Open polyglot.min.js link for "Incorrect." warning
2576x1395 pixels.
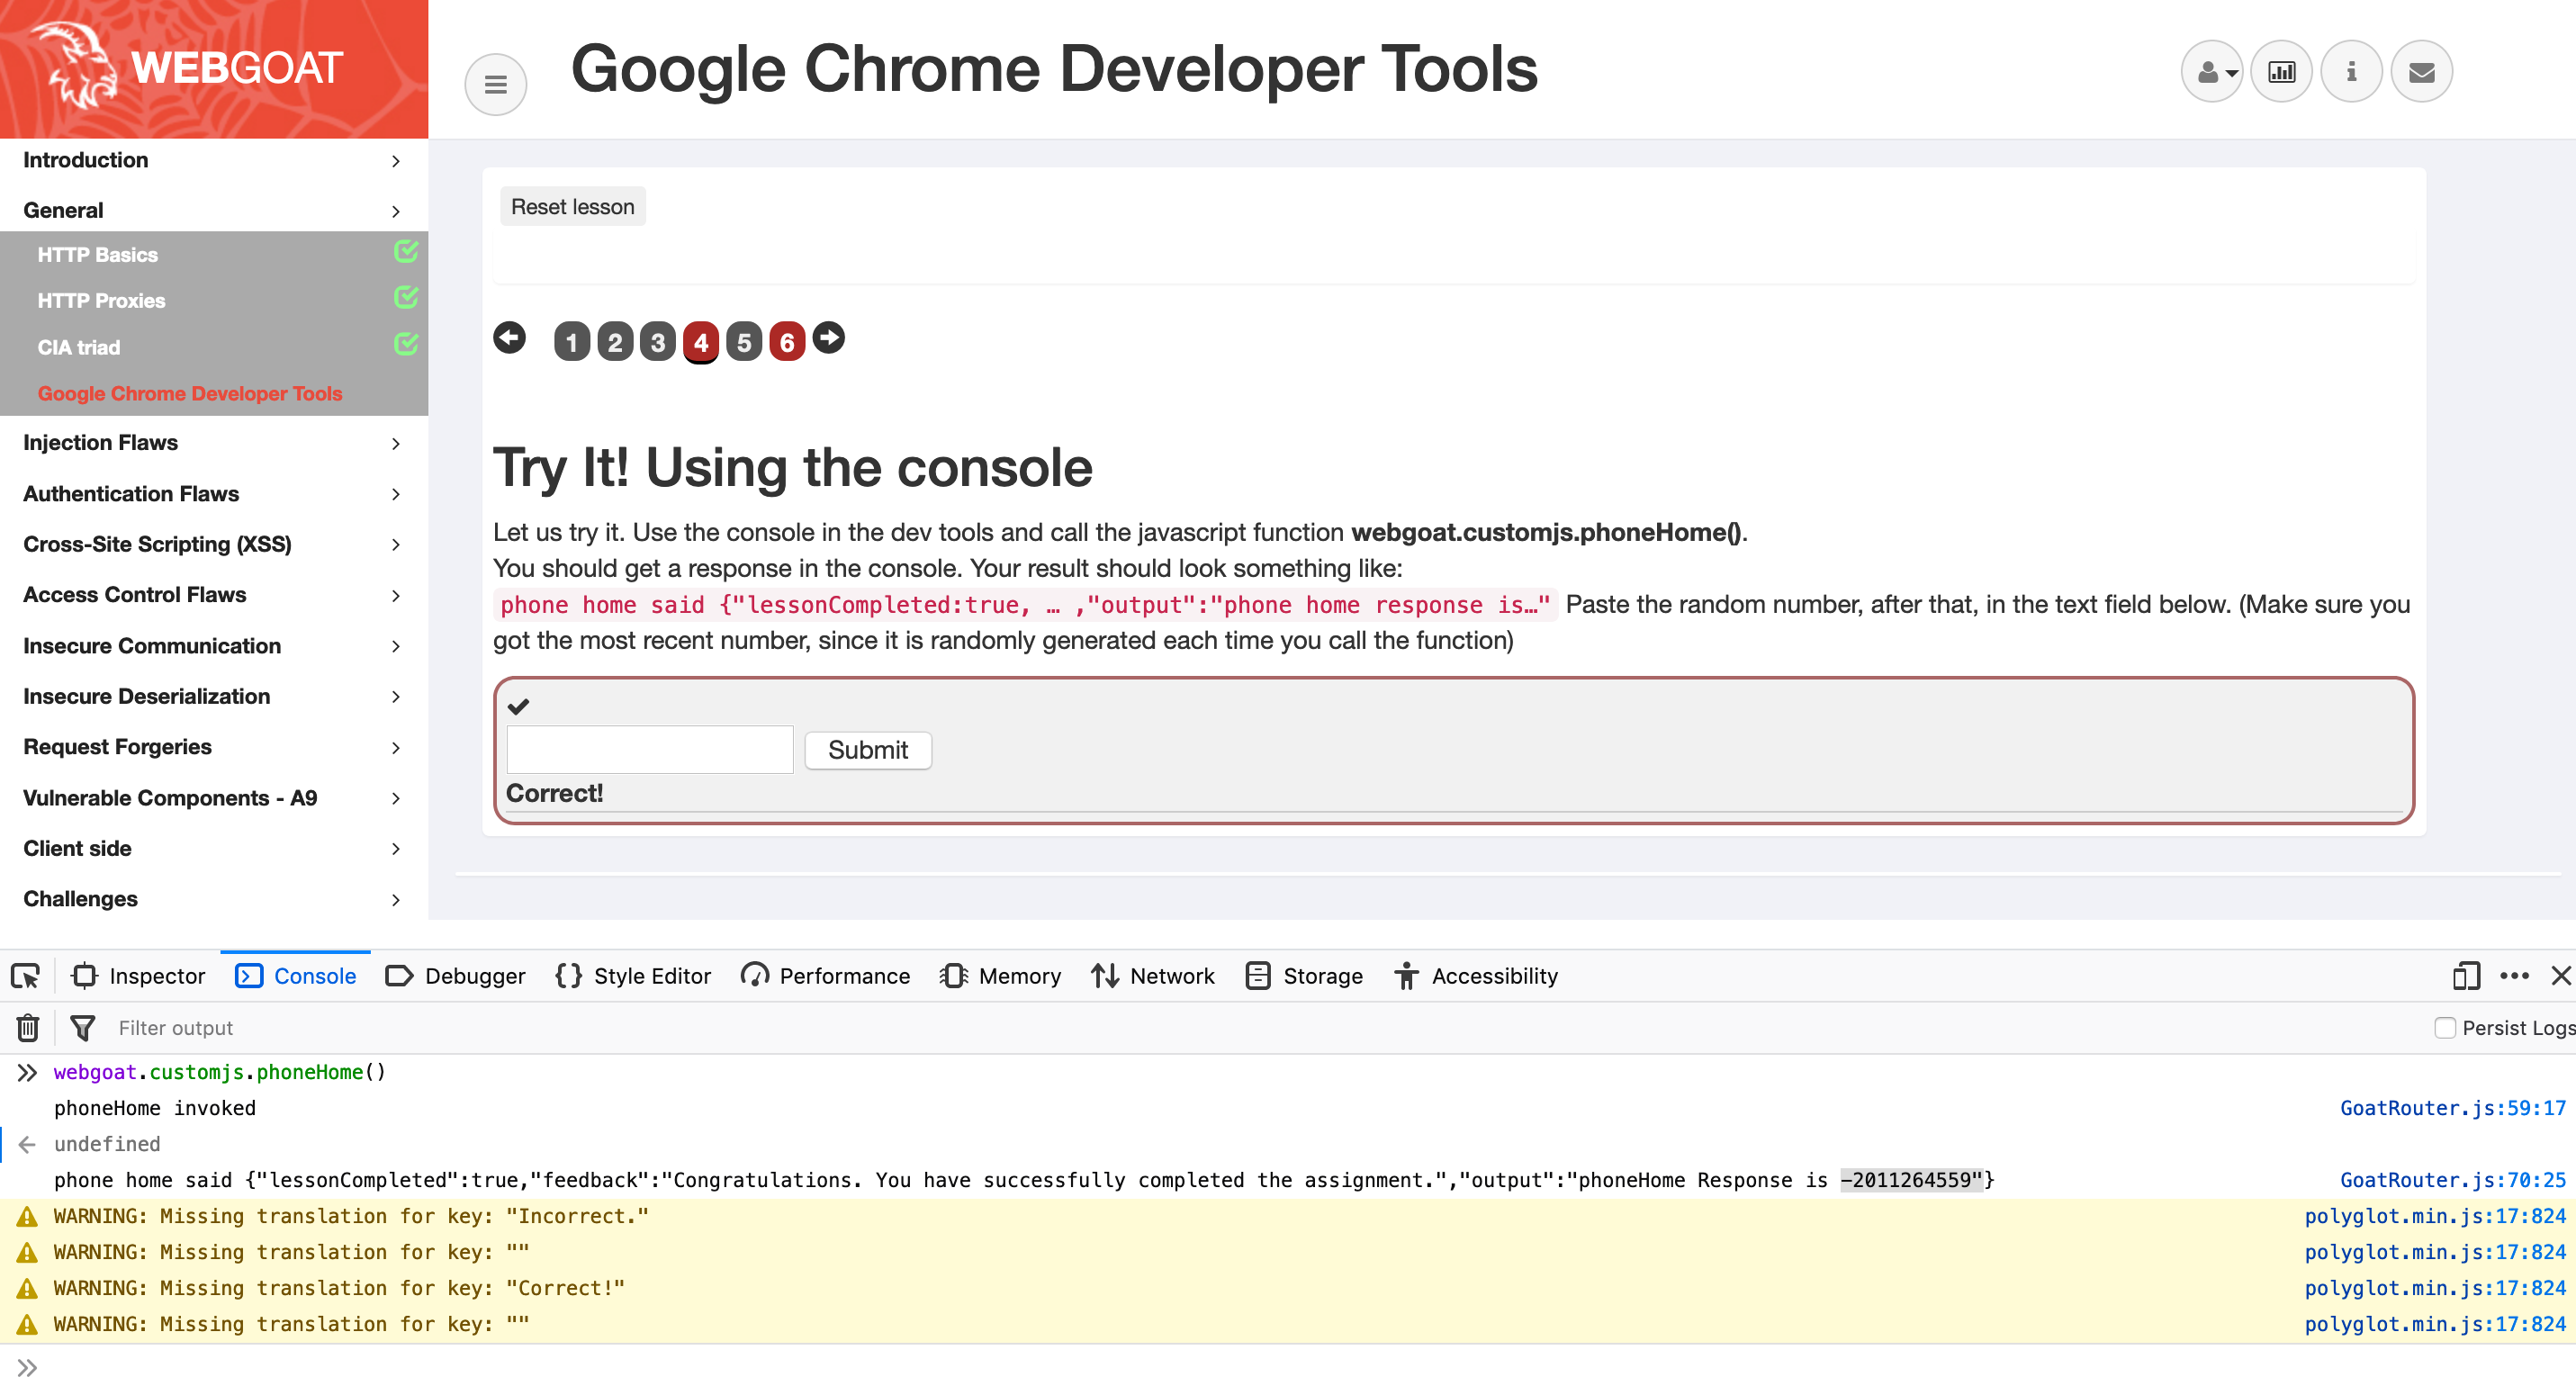coord(2435,1216)
